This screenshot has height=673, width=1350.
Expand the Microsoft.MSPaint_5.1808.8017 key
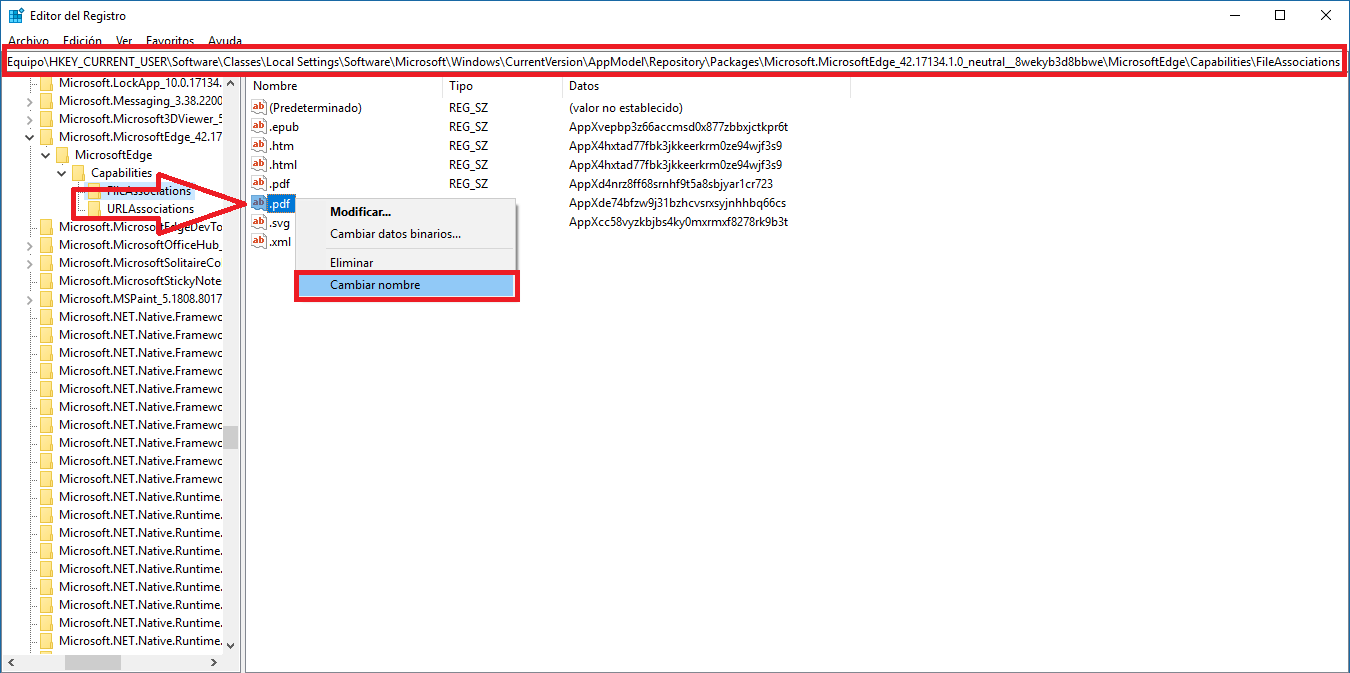tap(29, 299)
